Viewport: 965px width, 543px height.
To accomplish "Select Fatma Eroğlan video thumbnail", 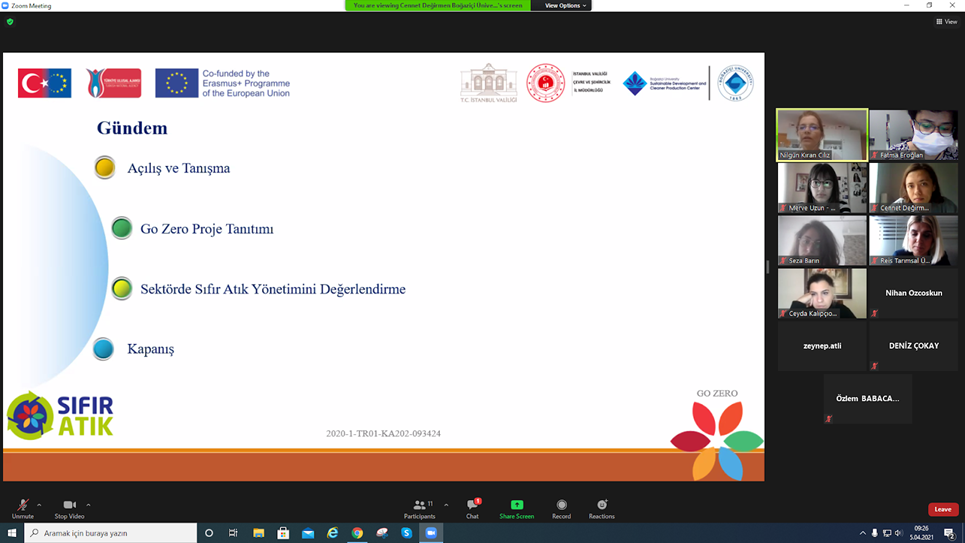I will [x=913, y=135].
